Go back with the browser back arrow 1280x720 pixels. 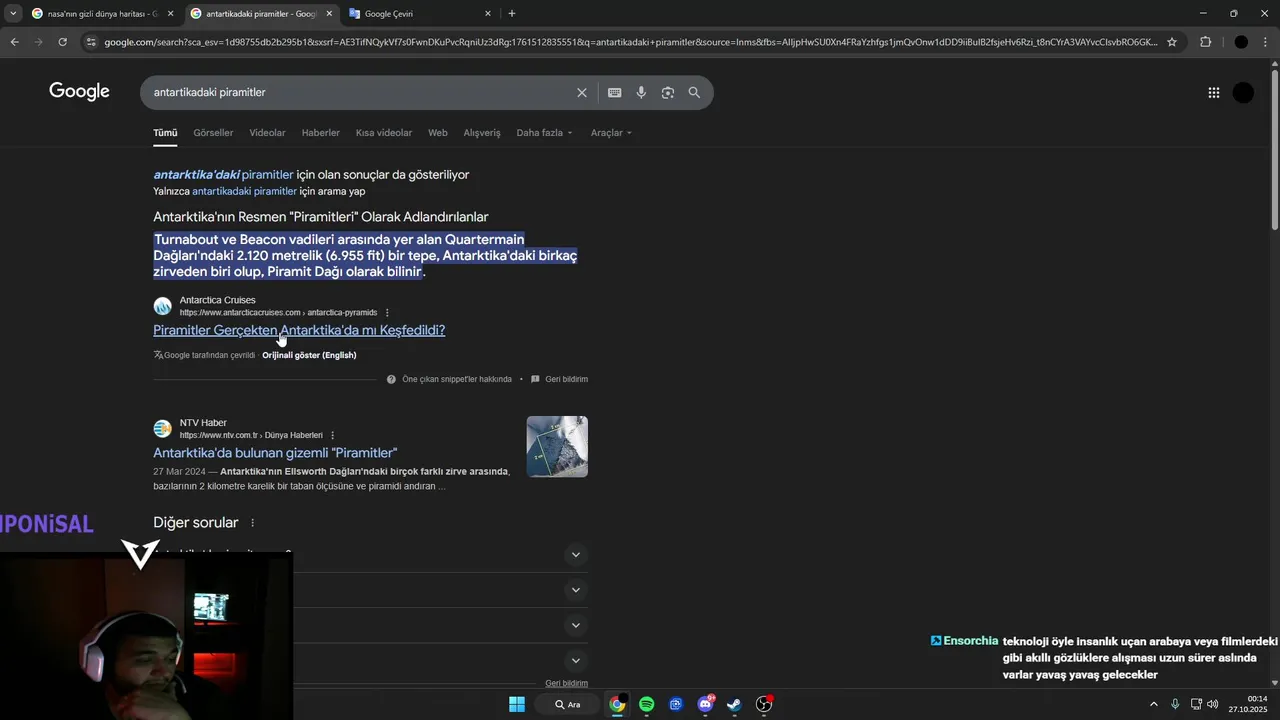[14, 42]
